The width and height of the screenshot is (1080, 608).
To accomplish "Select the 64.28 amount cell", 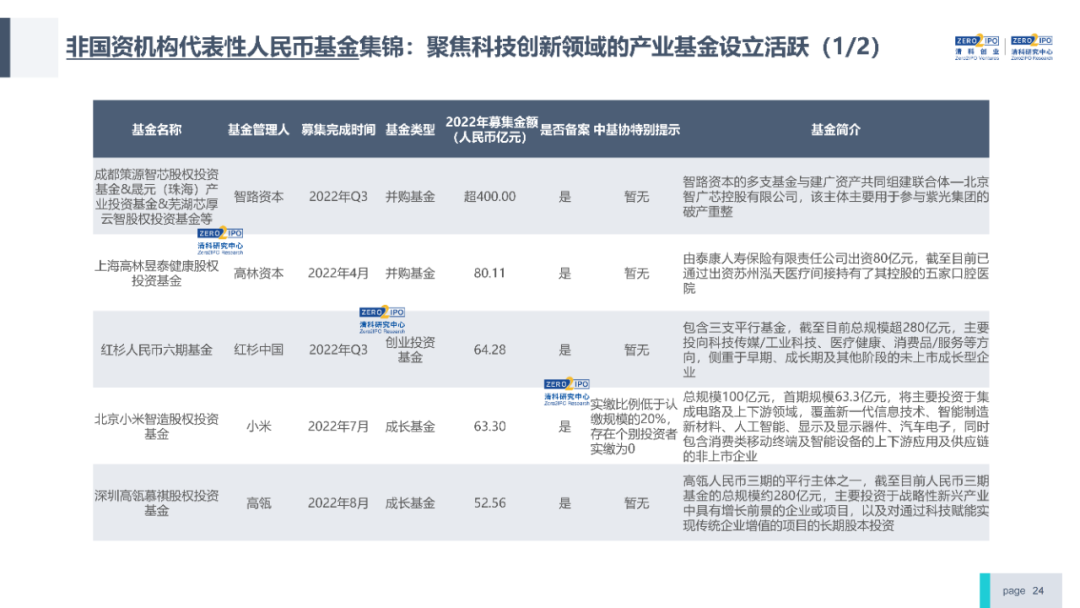I will [x=490, y=350].
